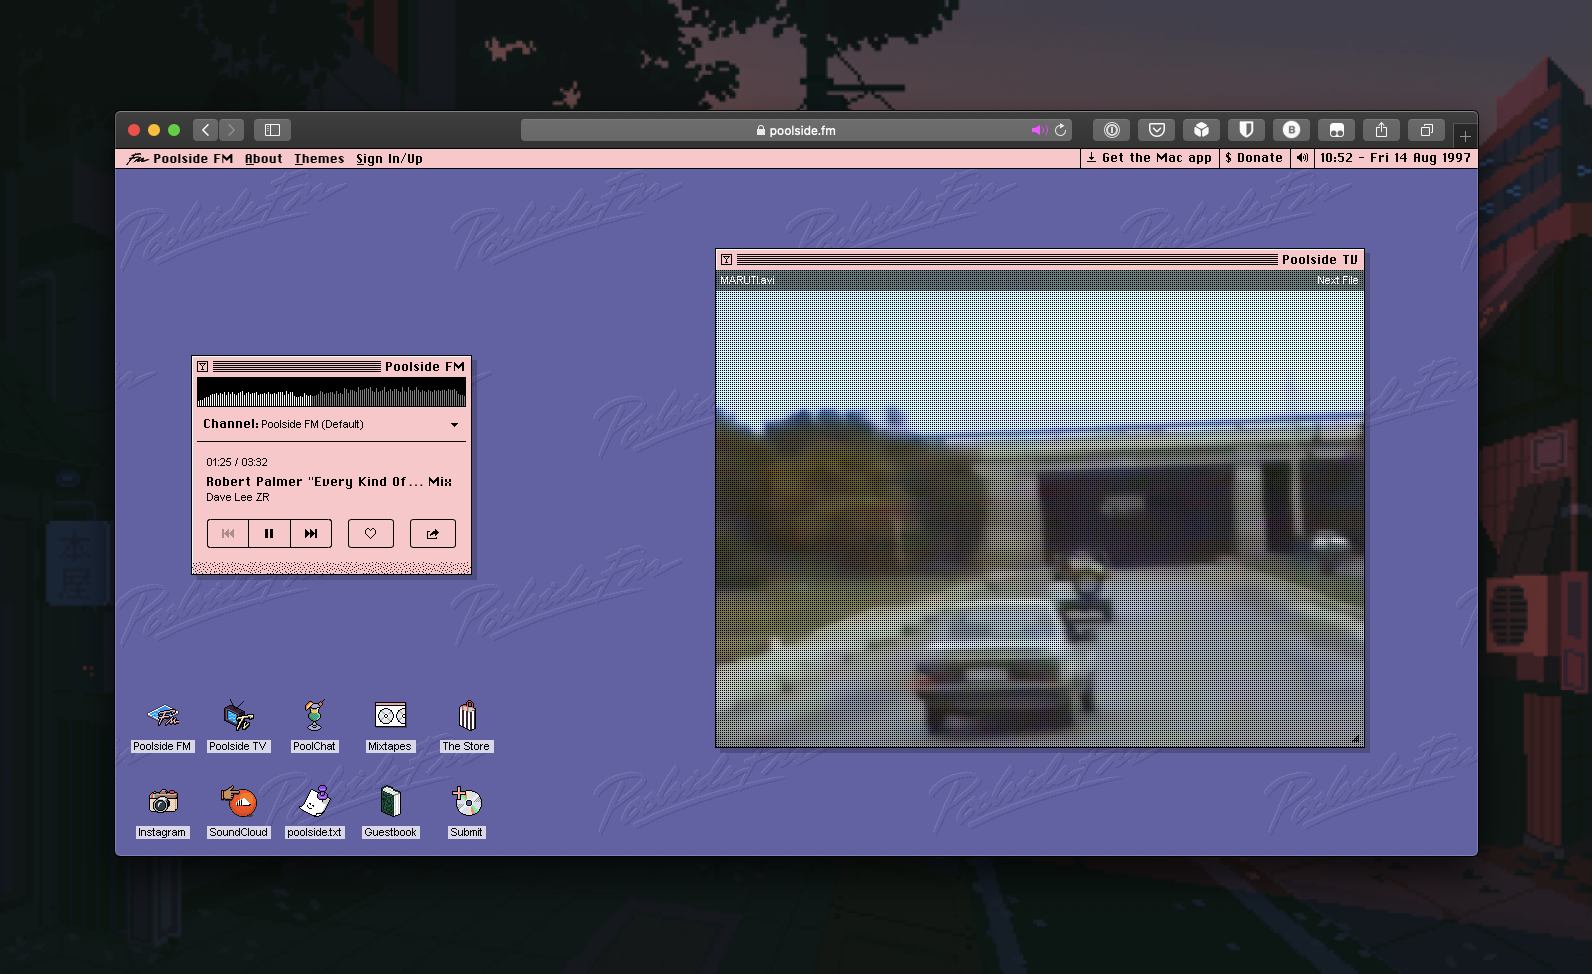Image resolution: width=1592 pixels, height=974 pixels.
Task: Click the Poolside TV resize handle
Action: 1356,738
